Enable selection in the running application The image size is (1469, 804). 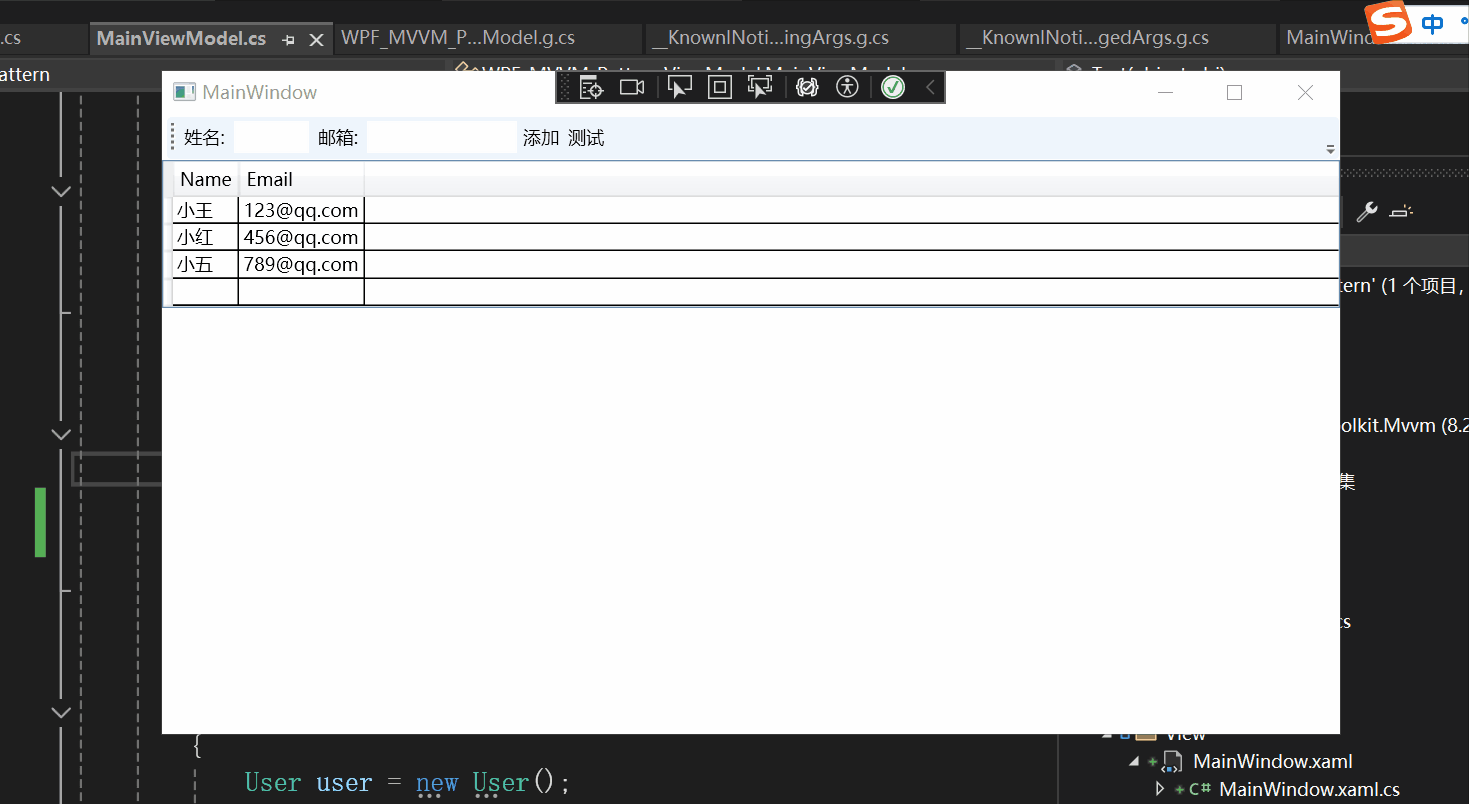tap(680, 87)
